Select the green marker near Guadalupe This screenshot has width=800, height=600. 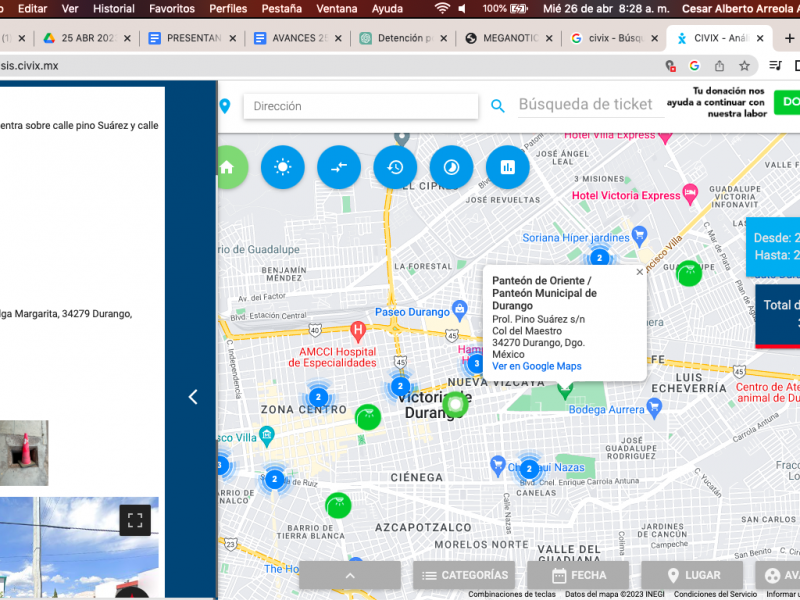coord(689,273)
